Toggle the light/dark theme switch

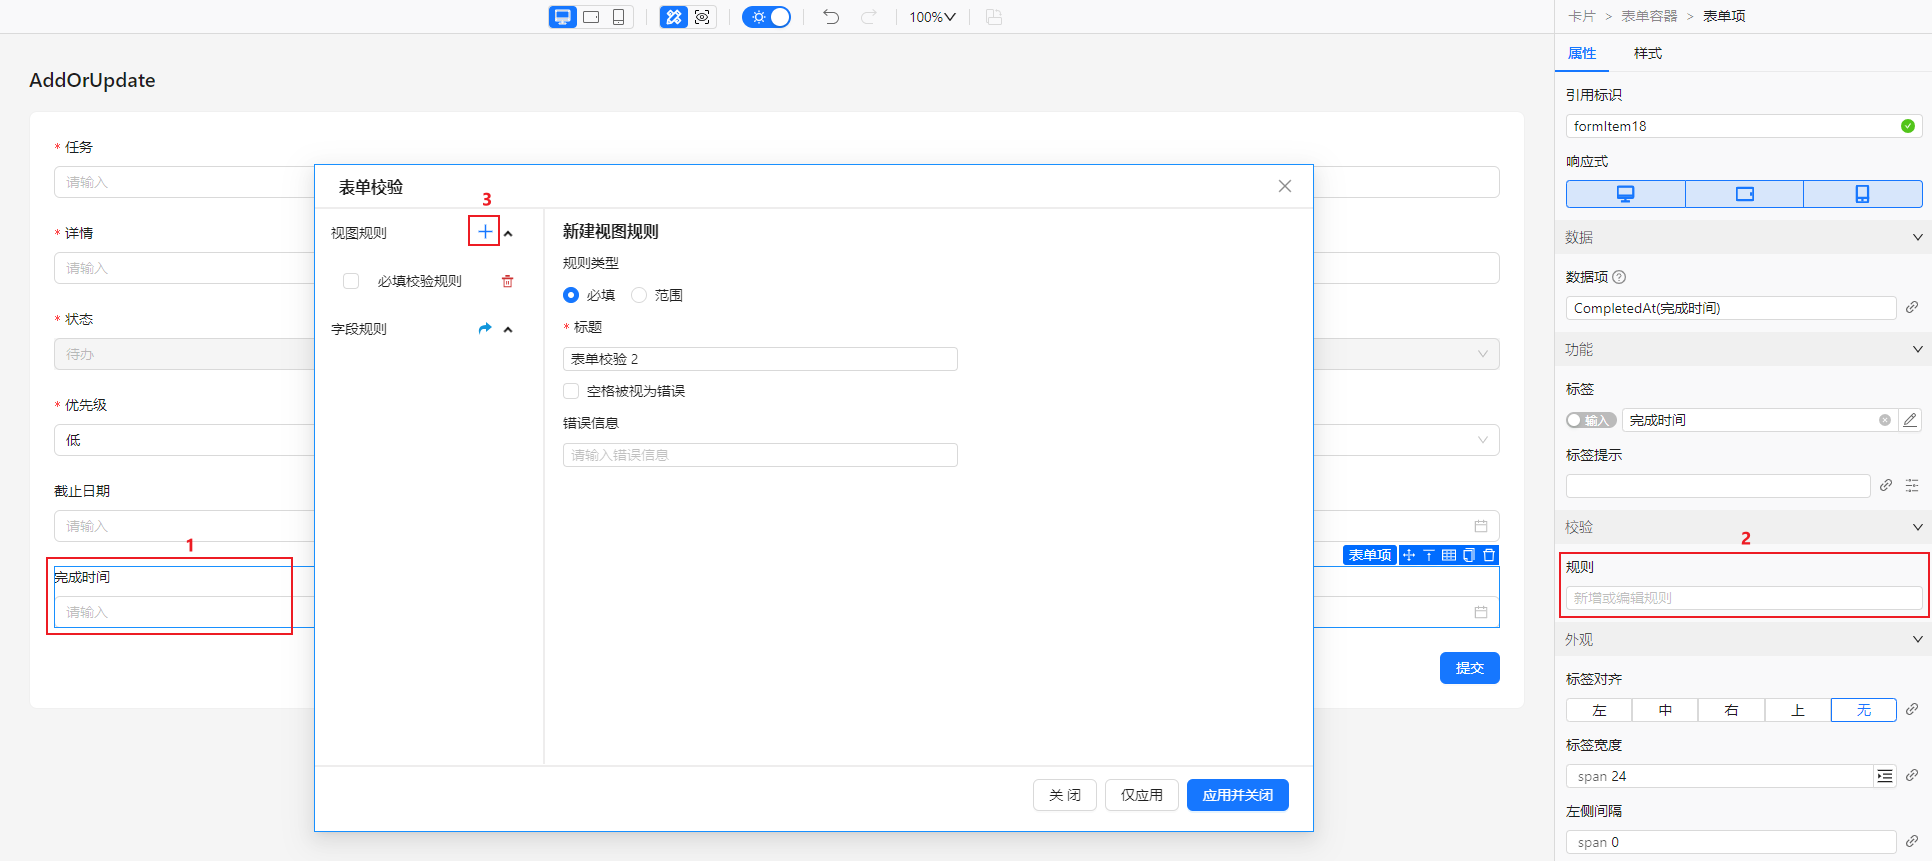tap(767, 17)
